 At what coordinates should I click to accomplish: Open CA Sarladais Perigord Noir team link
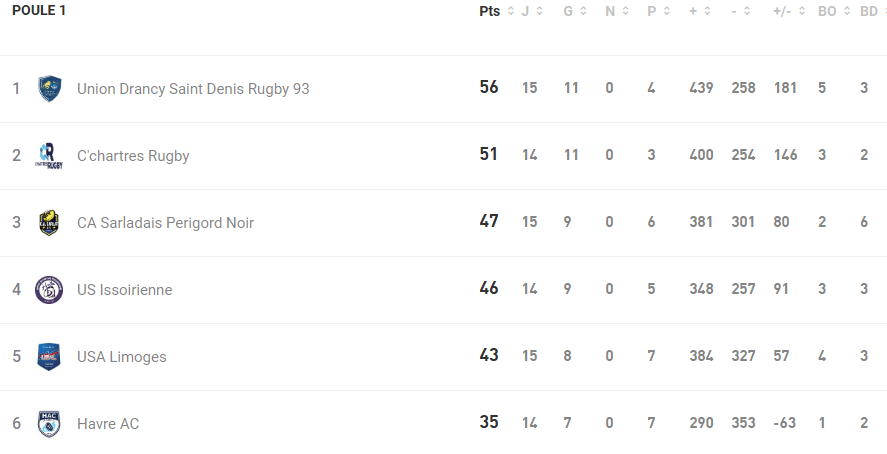165,222
